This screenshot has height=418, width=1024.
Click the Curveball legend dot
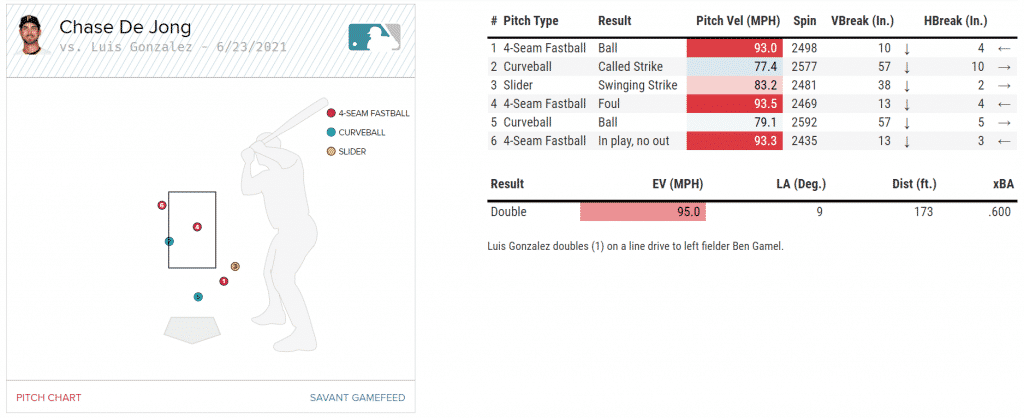pyautogui.click(x=331, y=132)
